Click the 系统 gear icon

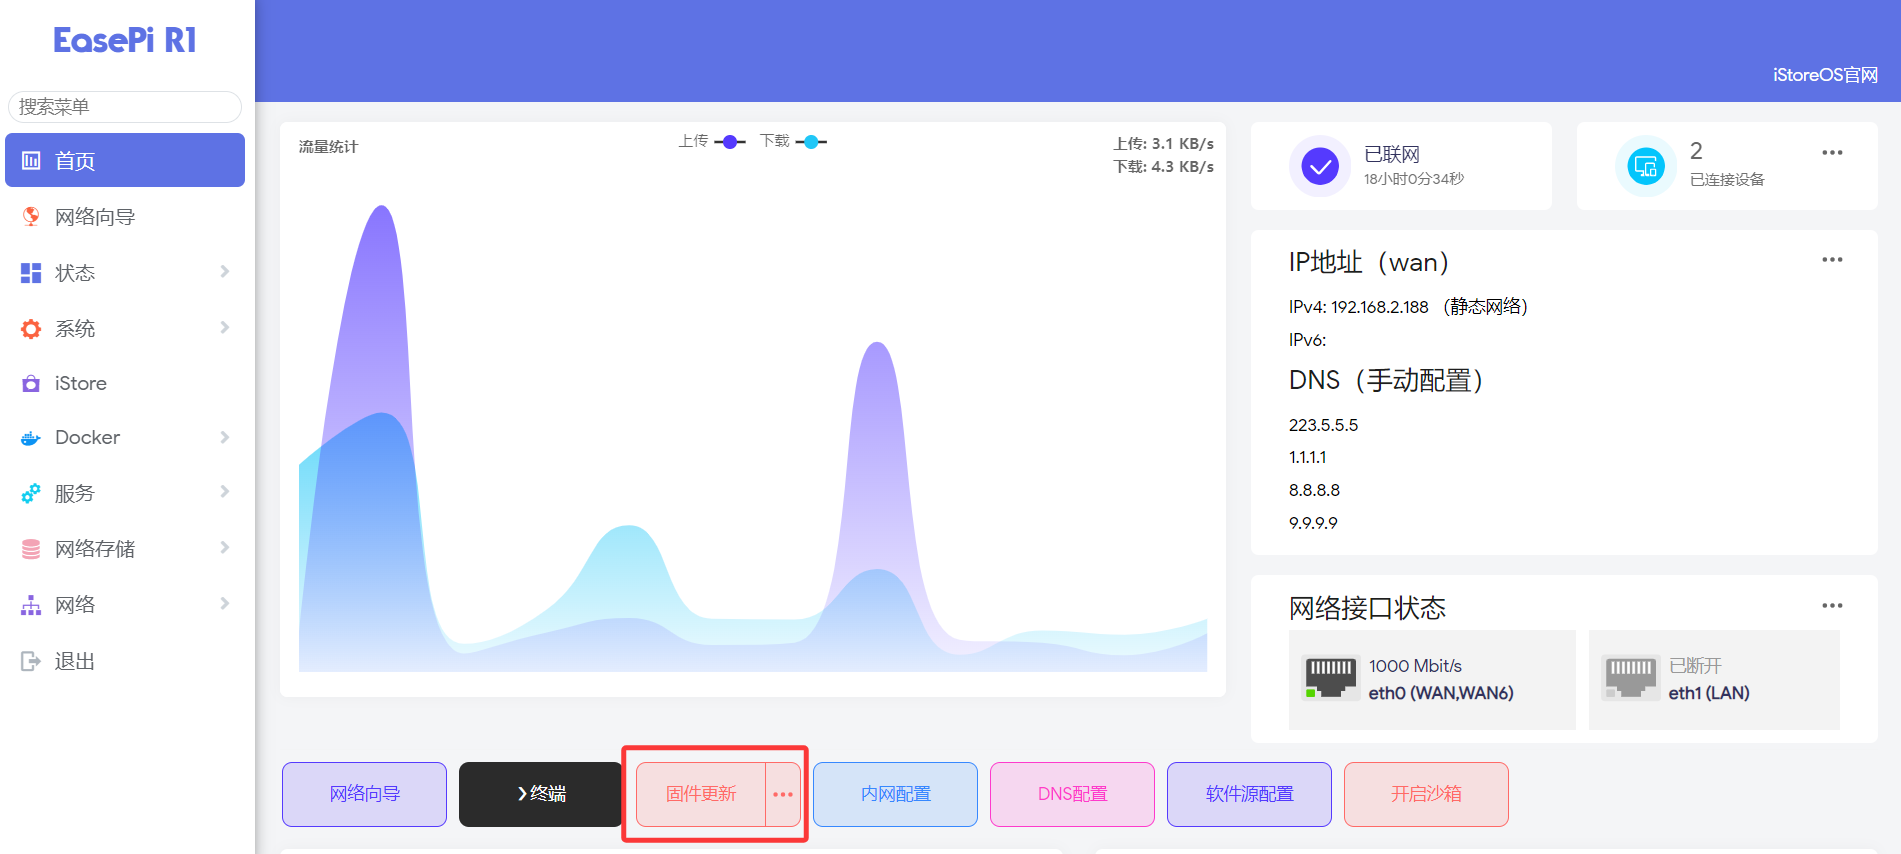31,329
